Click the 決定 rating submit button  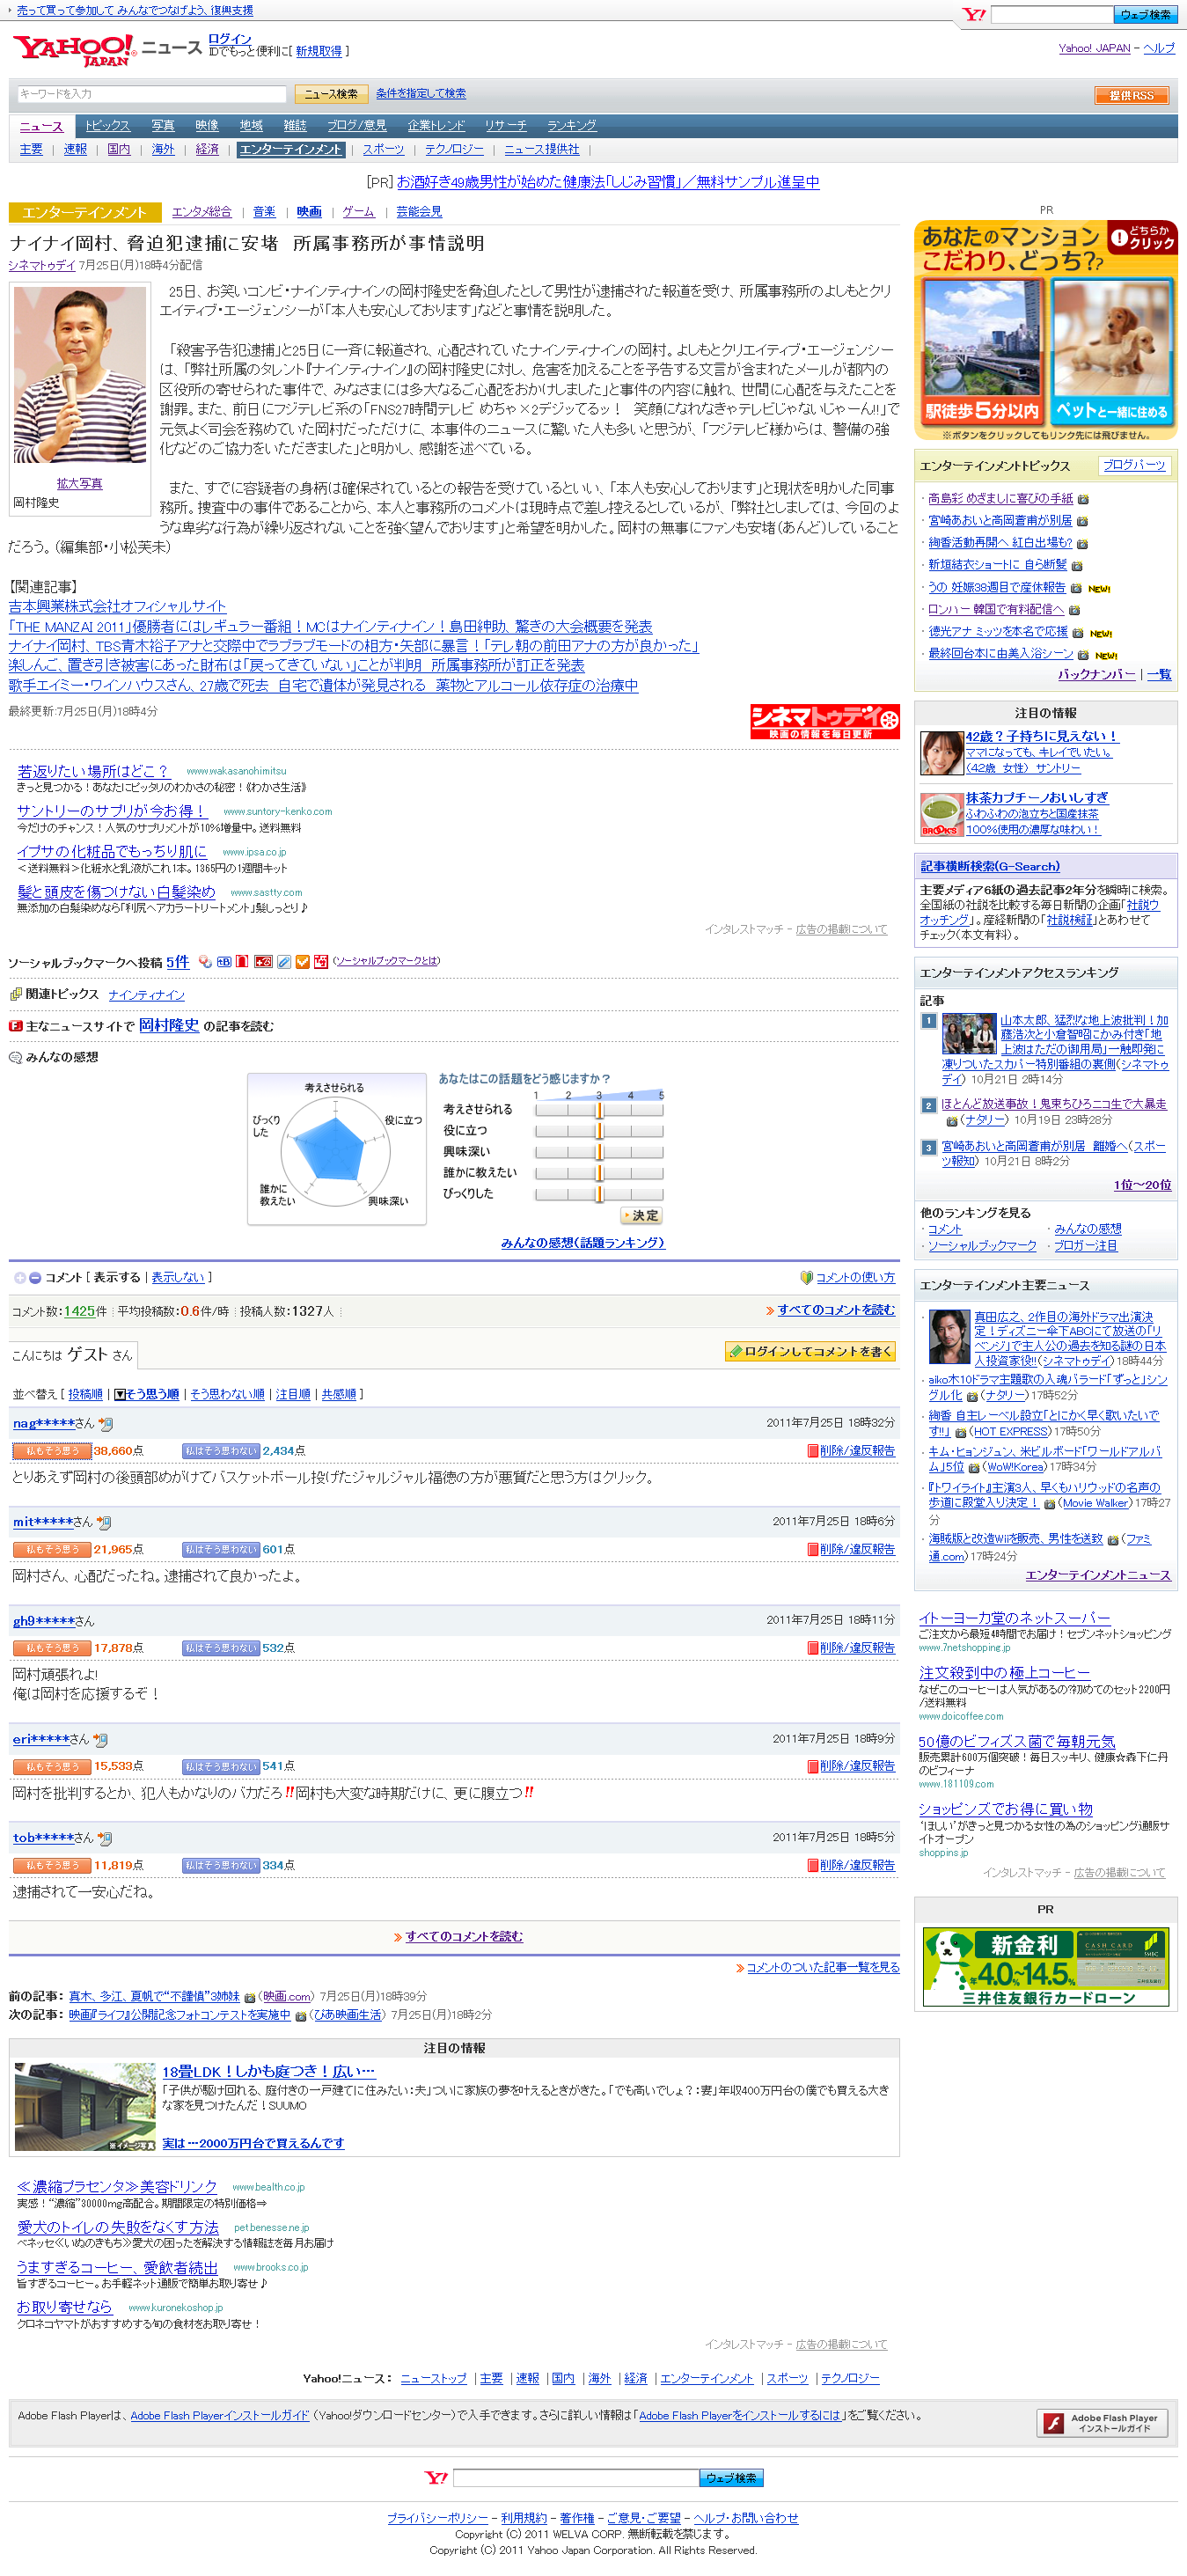[641, 1216]
